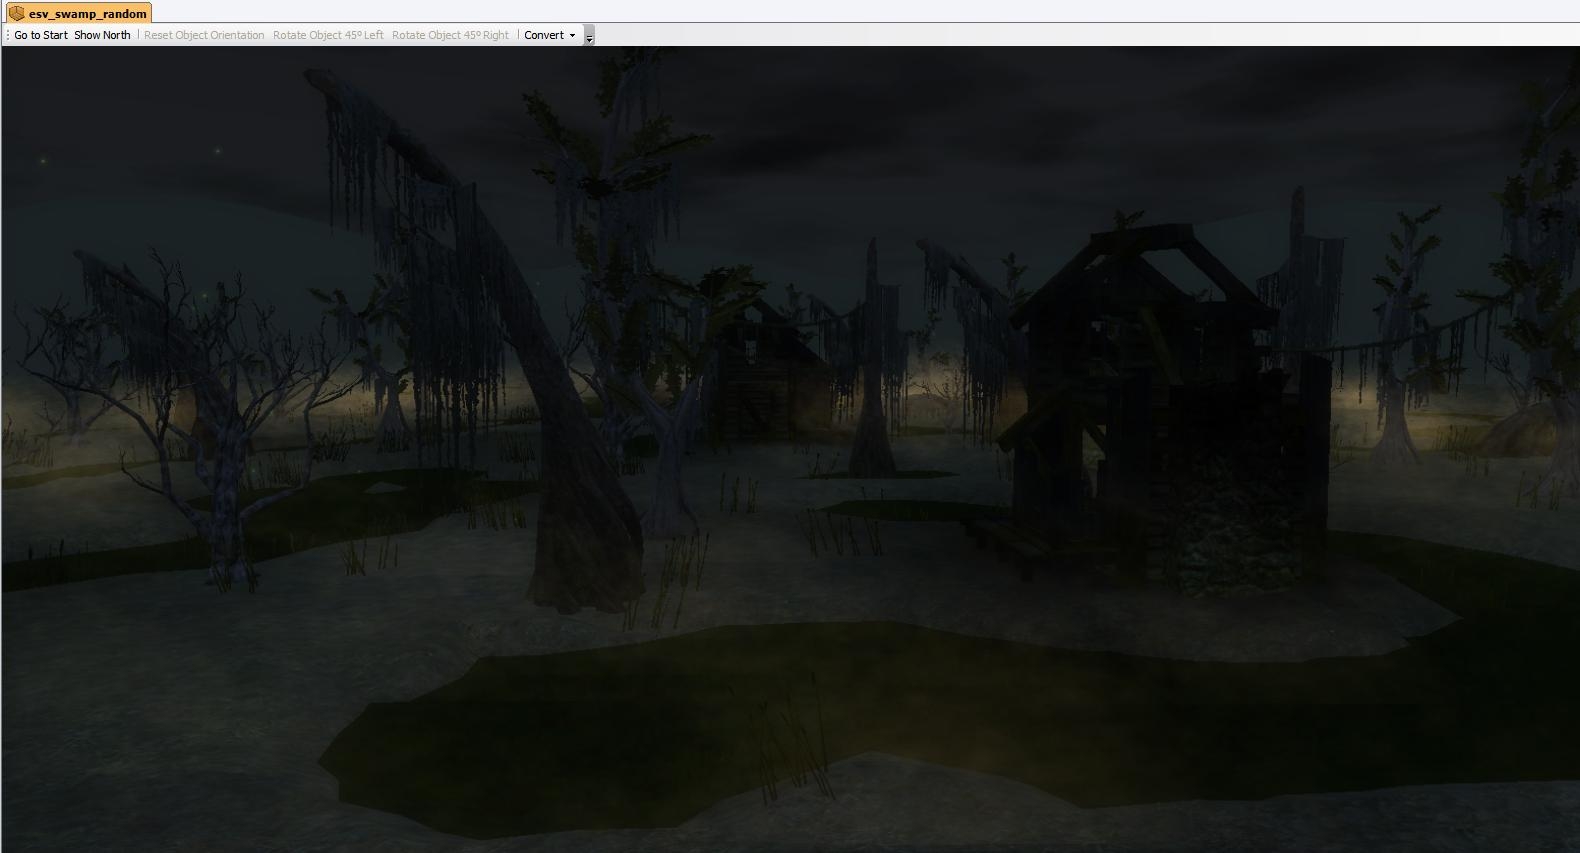This screenshot has width=1580, height=853.
Task: Select the wooden steps beside the large hut
Action: pyautogui.click(x=1010, y=542)
